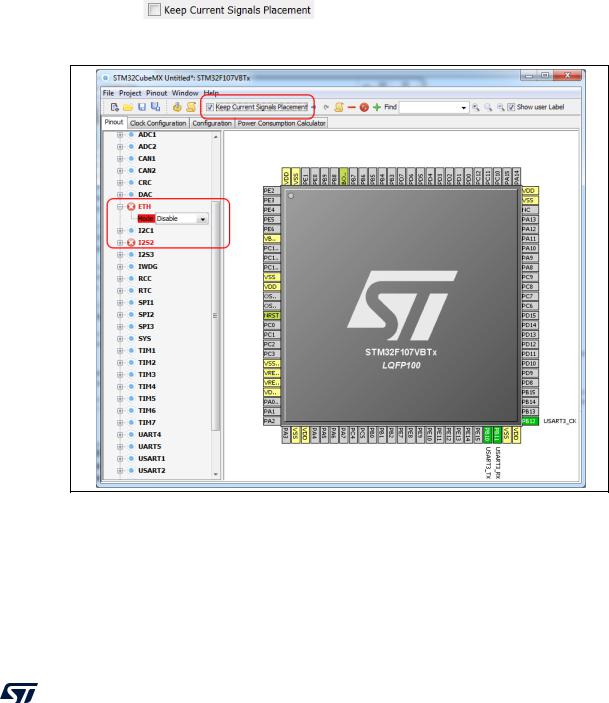Click the green plus toolbar icon
Viewport: 609px width, 703px height.
[x=377, y=107]
